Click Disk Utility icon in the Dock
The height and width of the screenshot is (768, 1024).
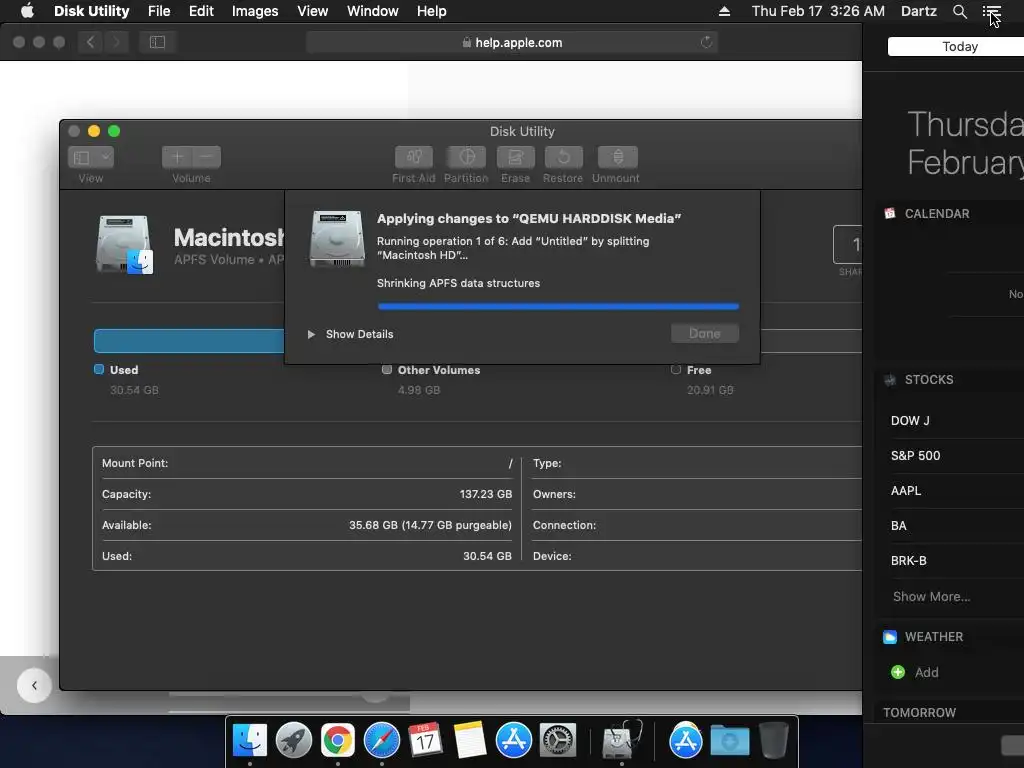621,741
